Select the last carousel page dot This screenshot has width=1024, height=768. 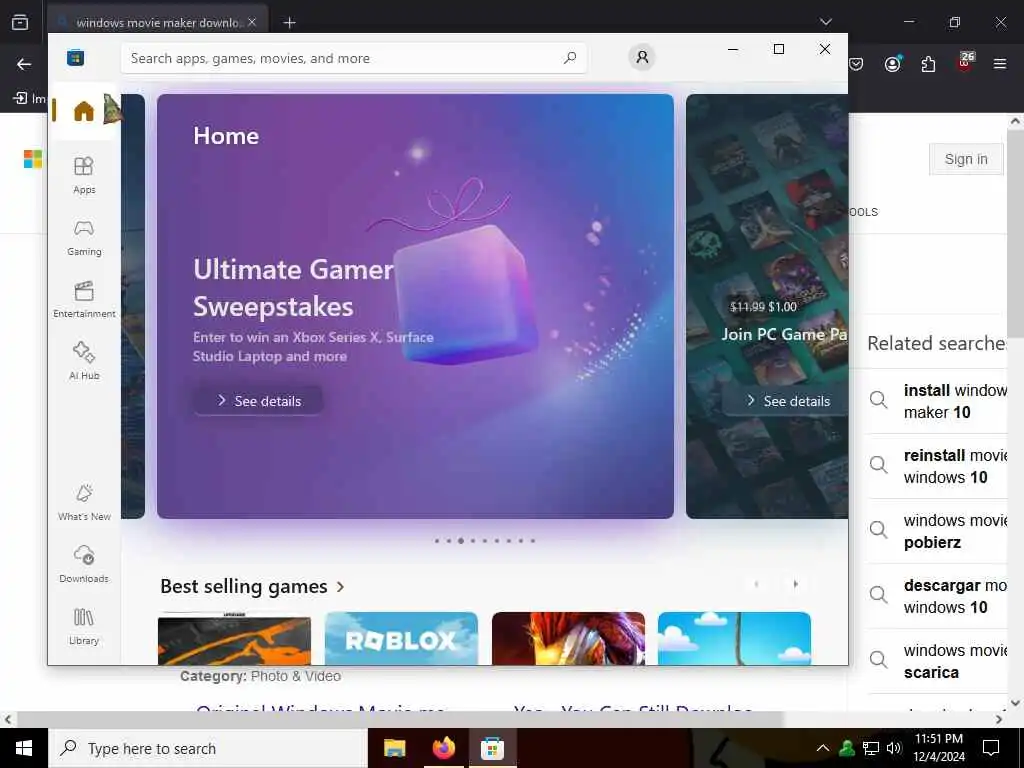(533, 541)
